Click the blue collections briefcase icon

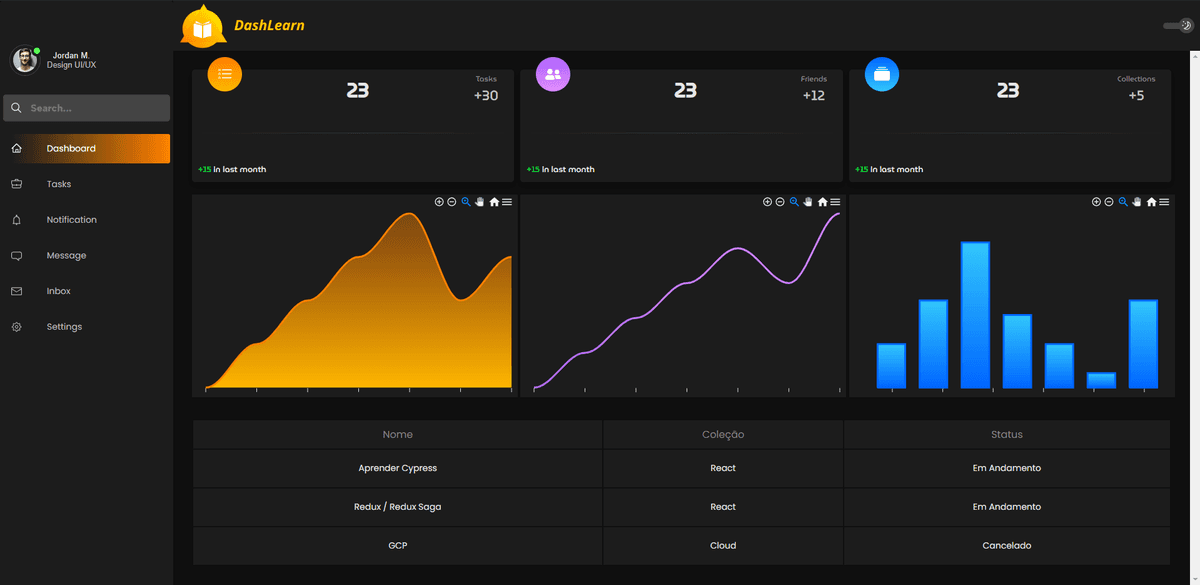881,74
